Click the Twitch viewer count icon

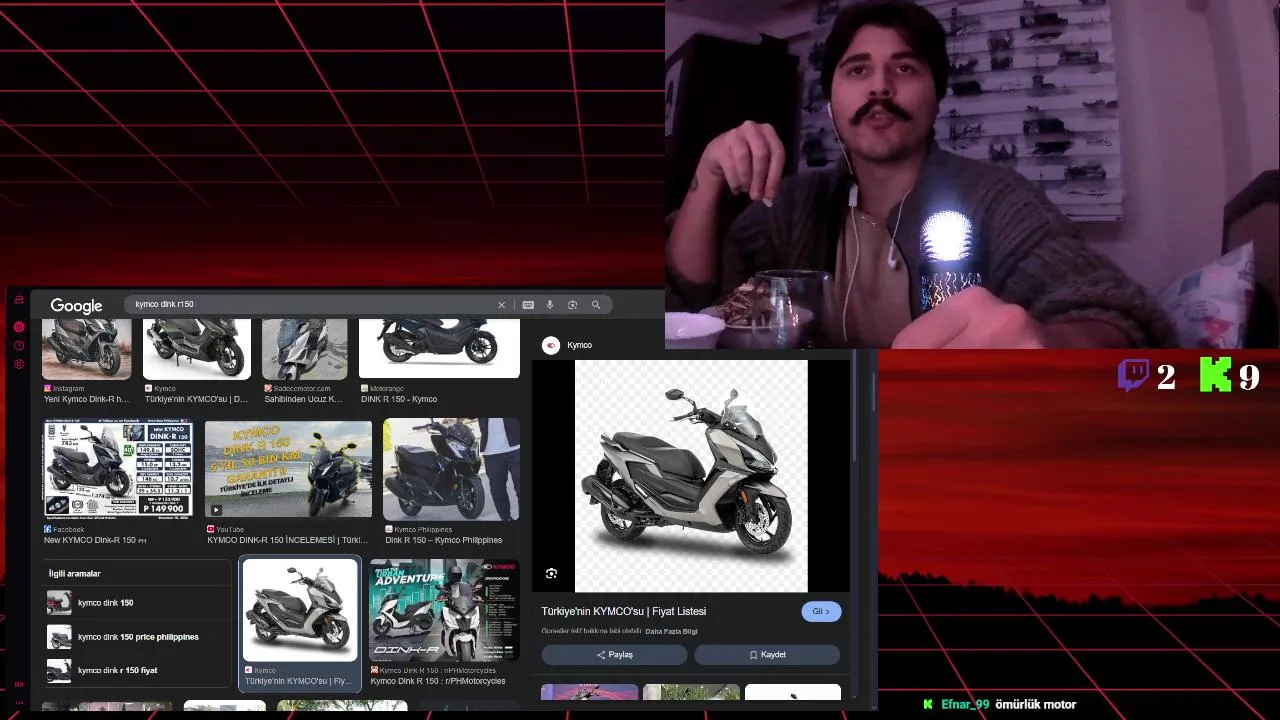1133,376
